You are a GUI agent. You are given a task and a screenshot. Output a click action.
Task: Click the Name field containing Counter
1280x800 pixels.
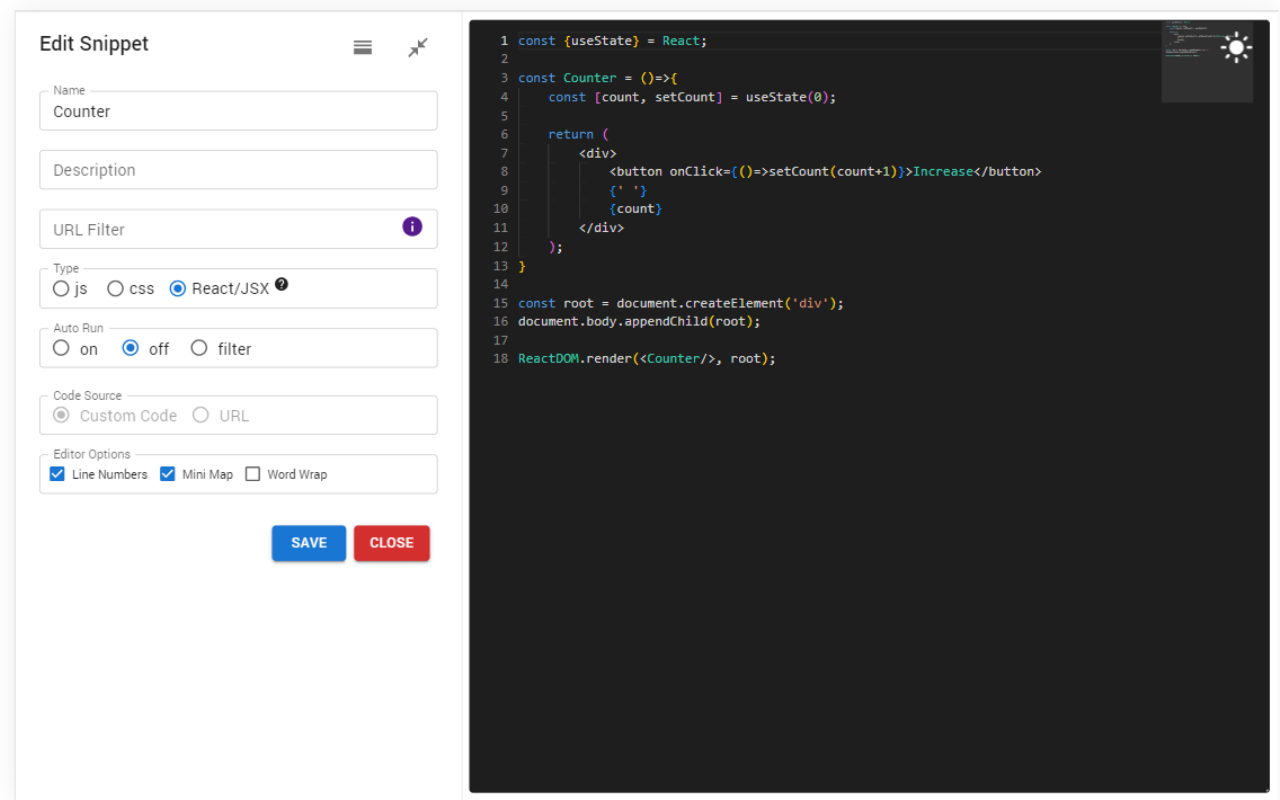click(x=238, y=111)
